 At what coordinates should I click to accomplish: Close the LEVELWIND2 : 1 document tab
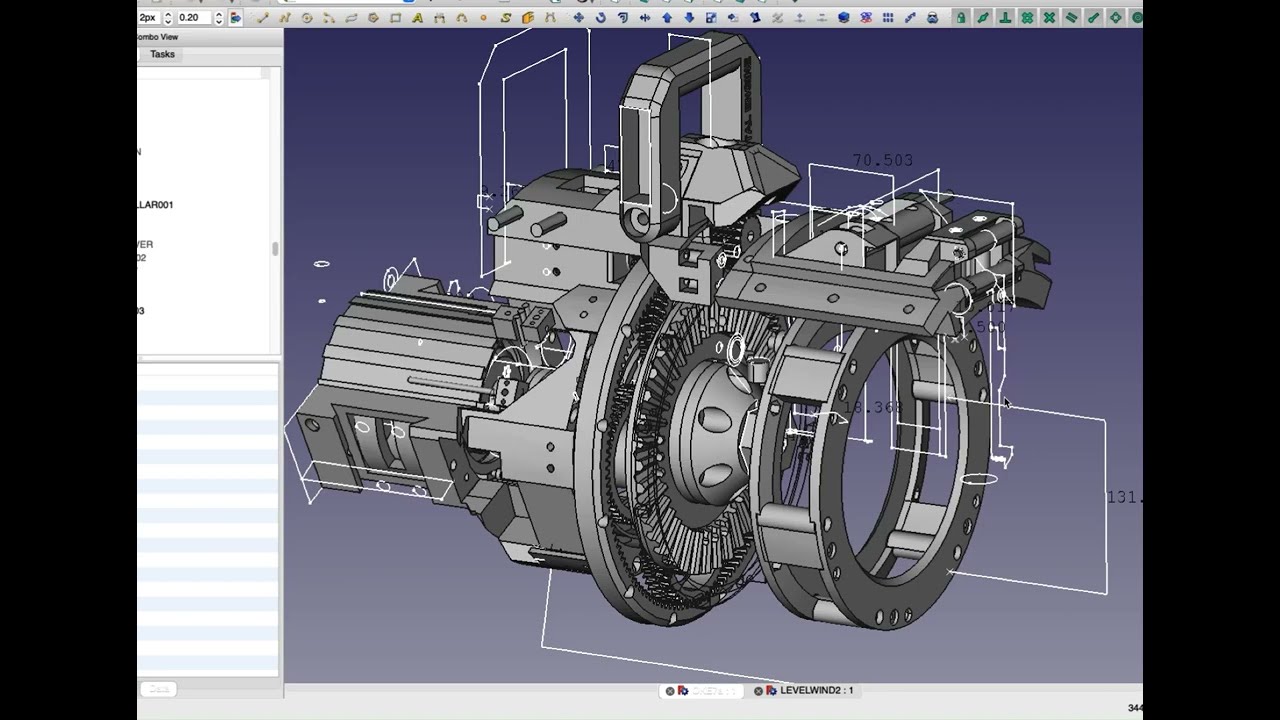pyautogui.click(x=758, y=691)
